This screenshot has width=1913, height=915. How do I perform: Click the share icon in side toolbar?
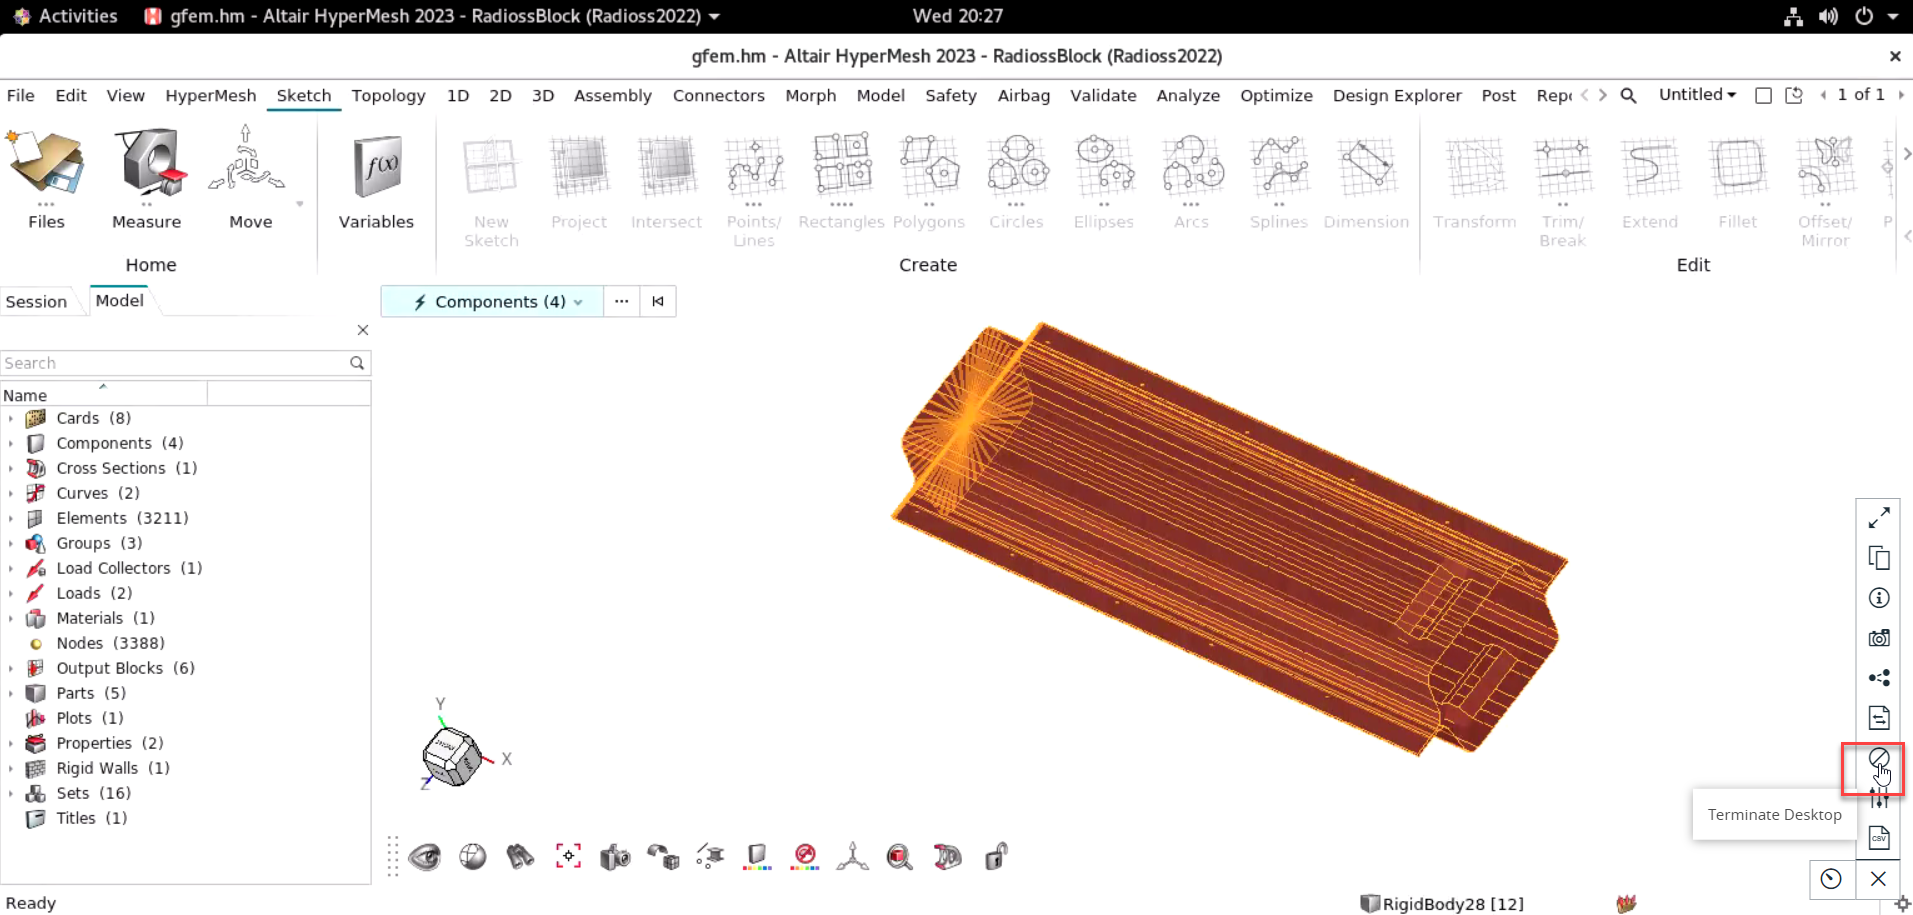coord(1879,678)
